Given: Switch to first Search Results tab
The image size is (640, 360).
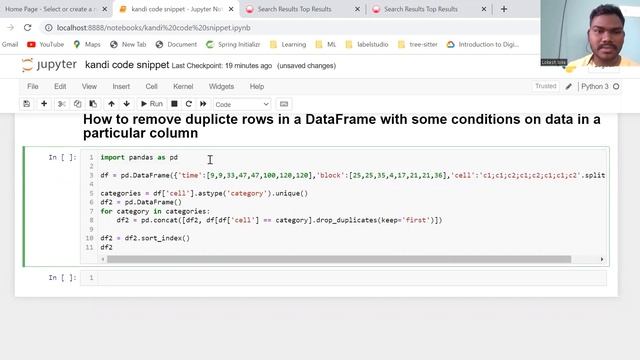Looking at the screenshot, I should click(294, 9).
